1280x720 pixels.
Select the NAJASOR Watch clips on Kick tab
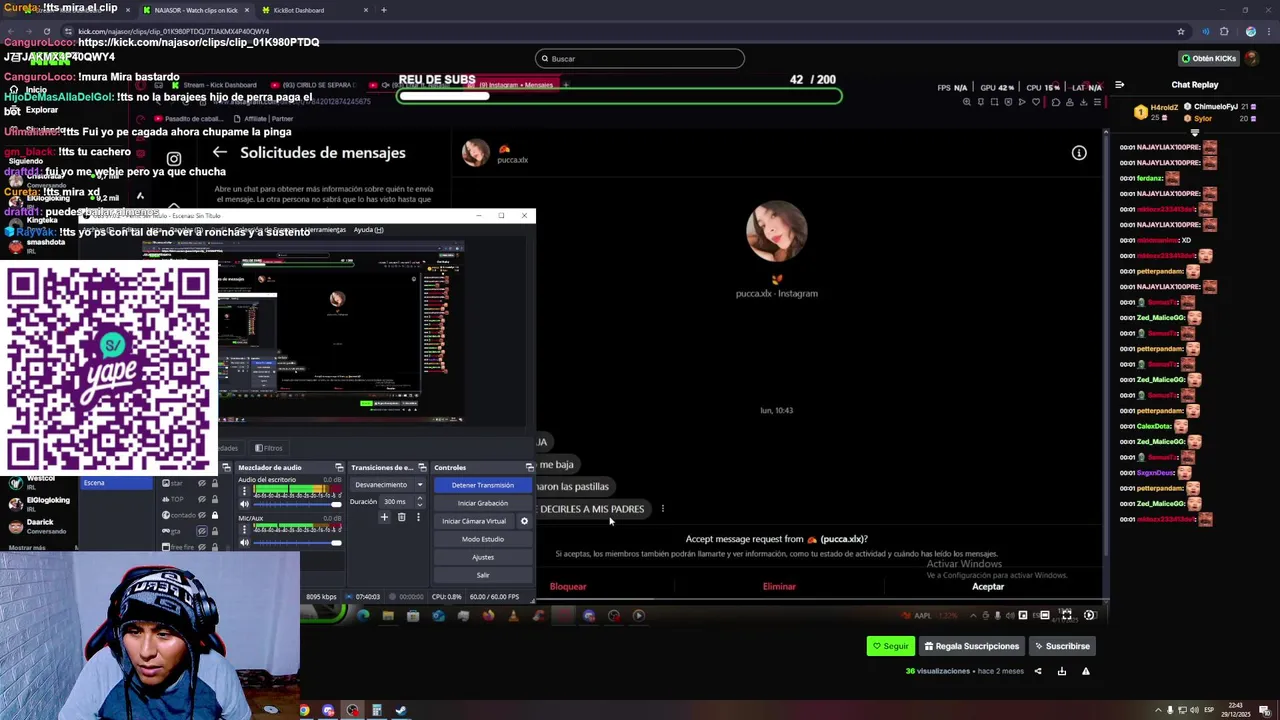point(196,10)
